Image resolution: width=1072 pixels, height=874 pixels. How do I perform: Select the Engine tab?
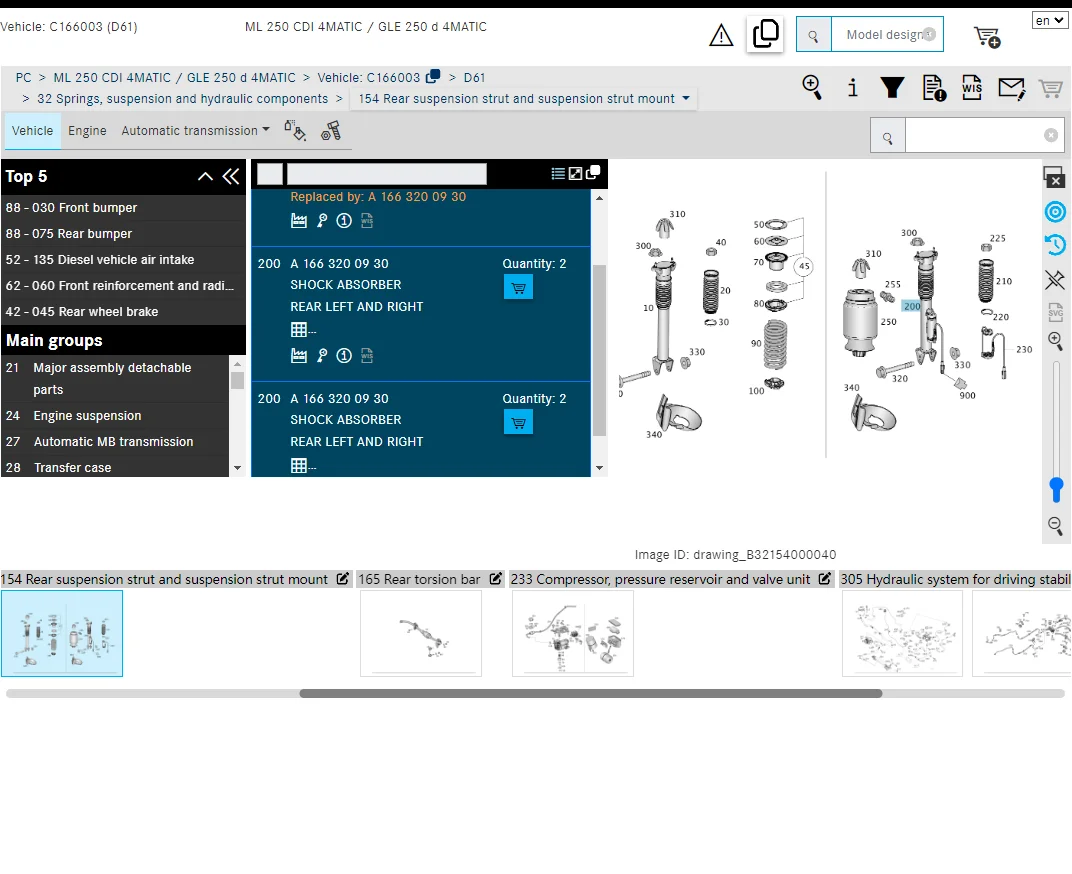[x=87, y=131]
